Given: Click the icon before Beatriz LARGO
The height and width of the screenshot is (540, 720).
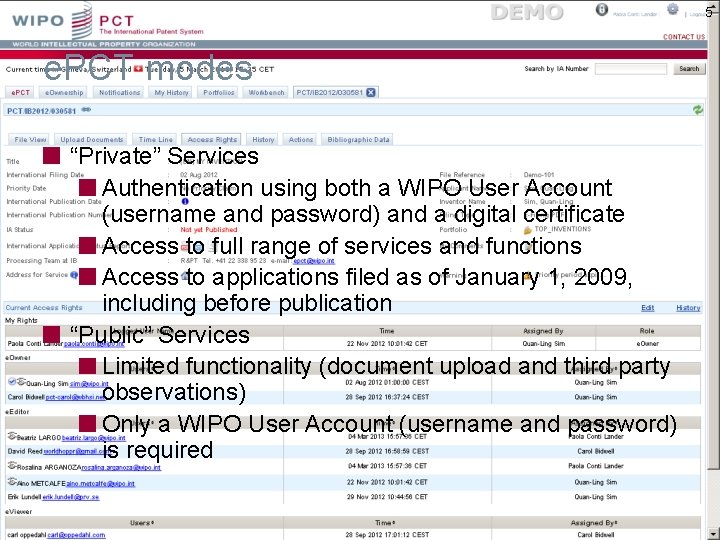Looking at the screenshot, I should (12, 436).
